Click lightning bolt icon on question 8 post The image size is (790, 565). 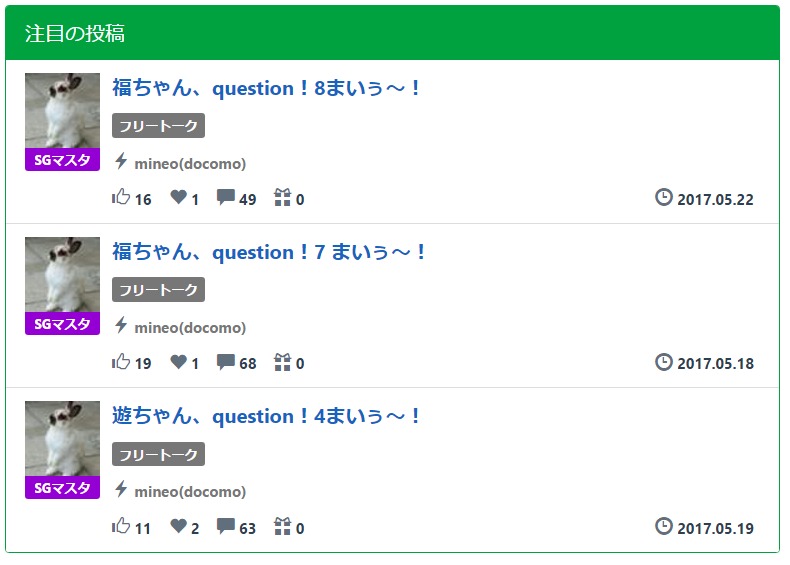(121, 161)
